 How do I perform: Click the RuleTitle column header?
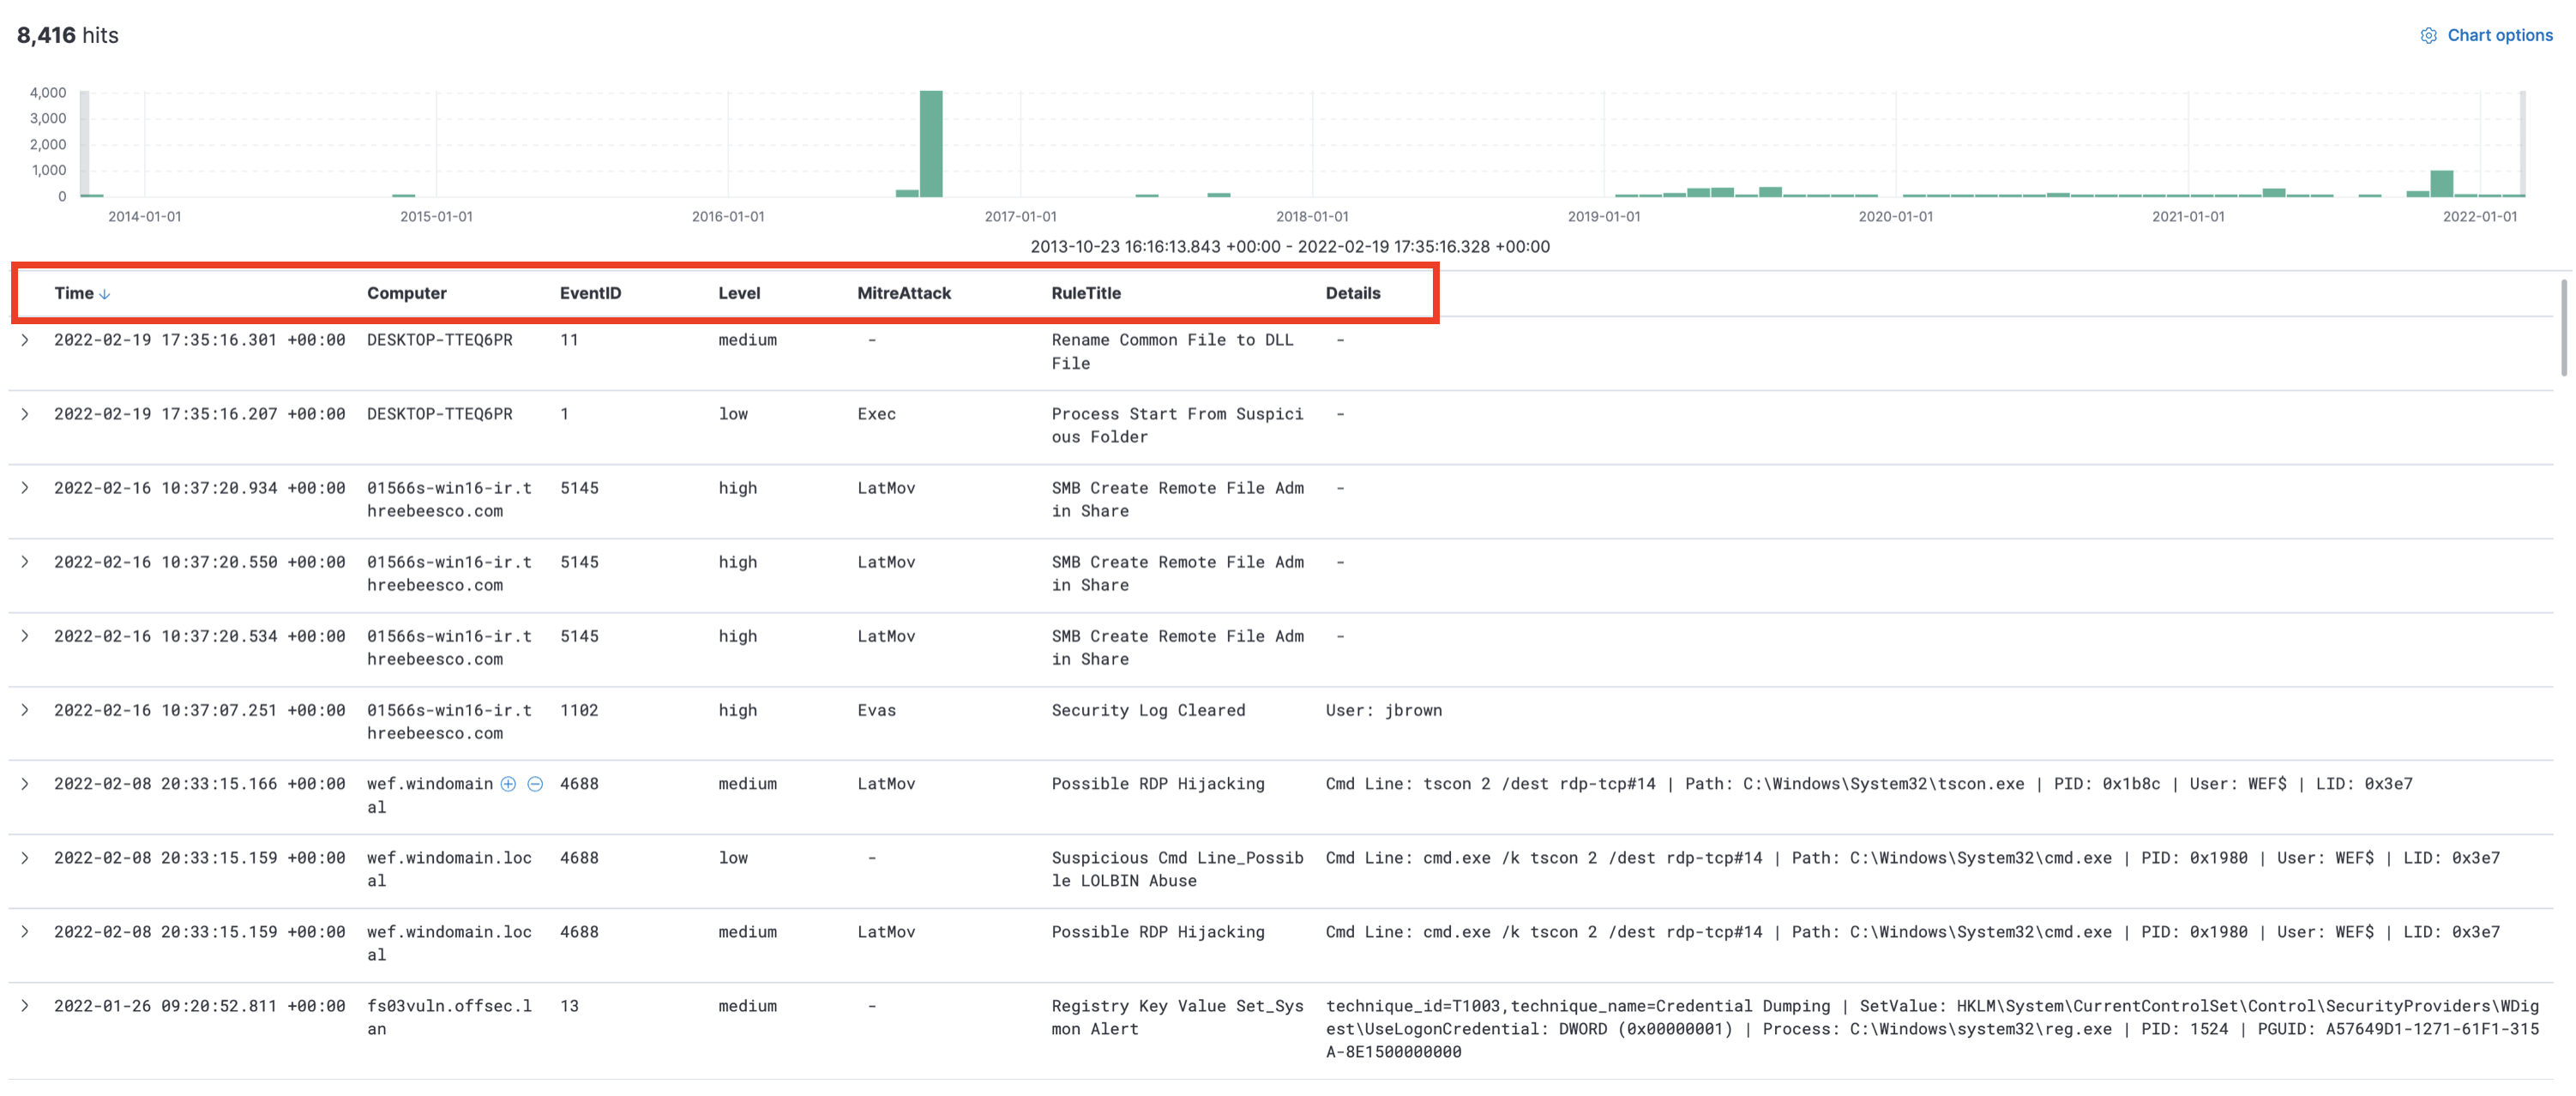point(1086,293)
